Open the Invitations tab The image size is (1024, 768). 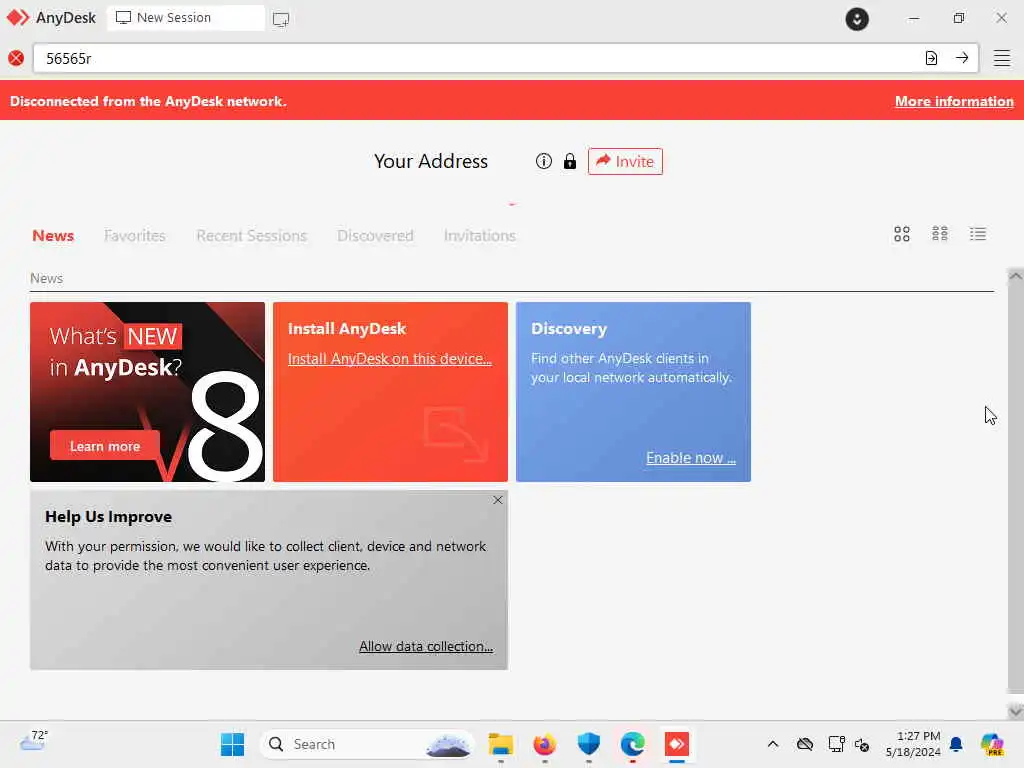click(479, 236)
